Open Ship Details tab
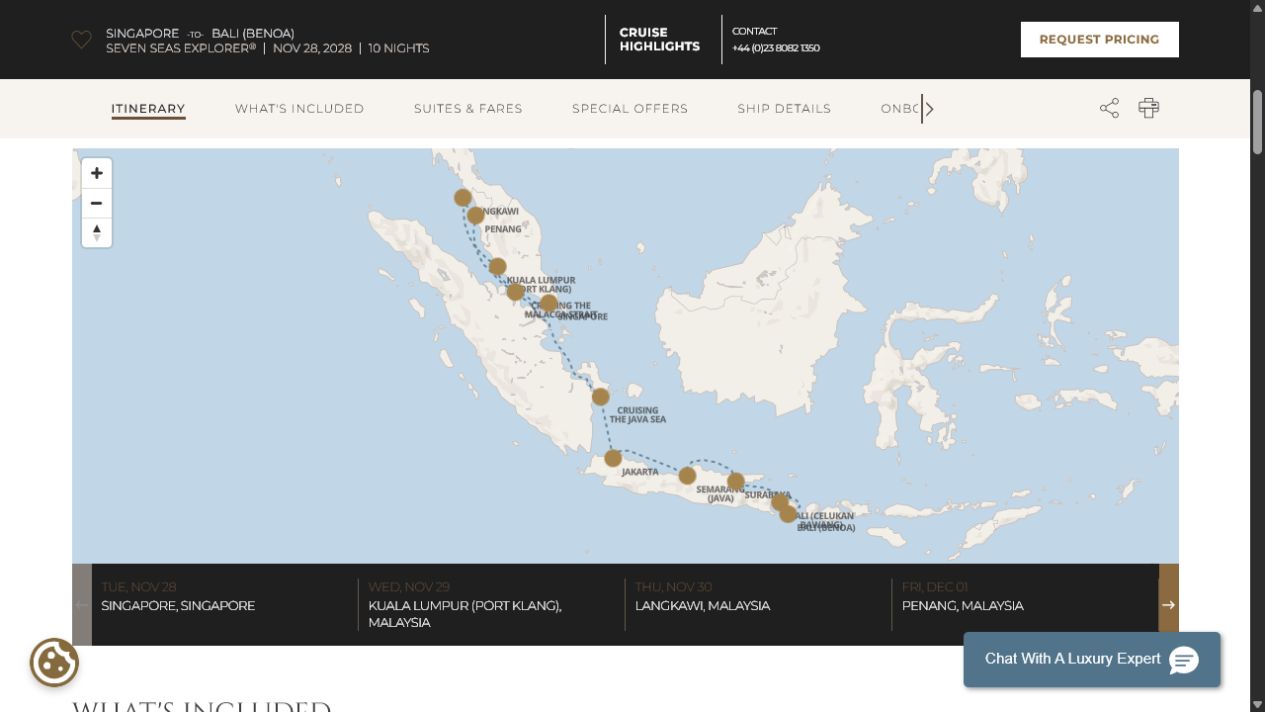Viewport: 1265px width, 712px height. click(x=784, y=109)
